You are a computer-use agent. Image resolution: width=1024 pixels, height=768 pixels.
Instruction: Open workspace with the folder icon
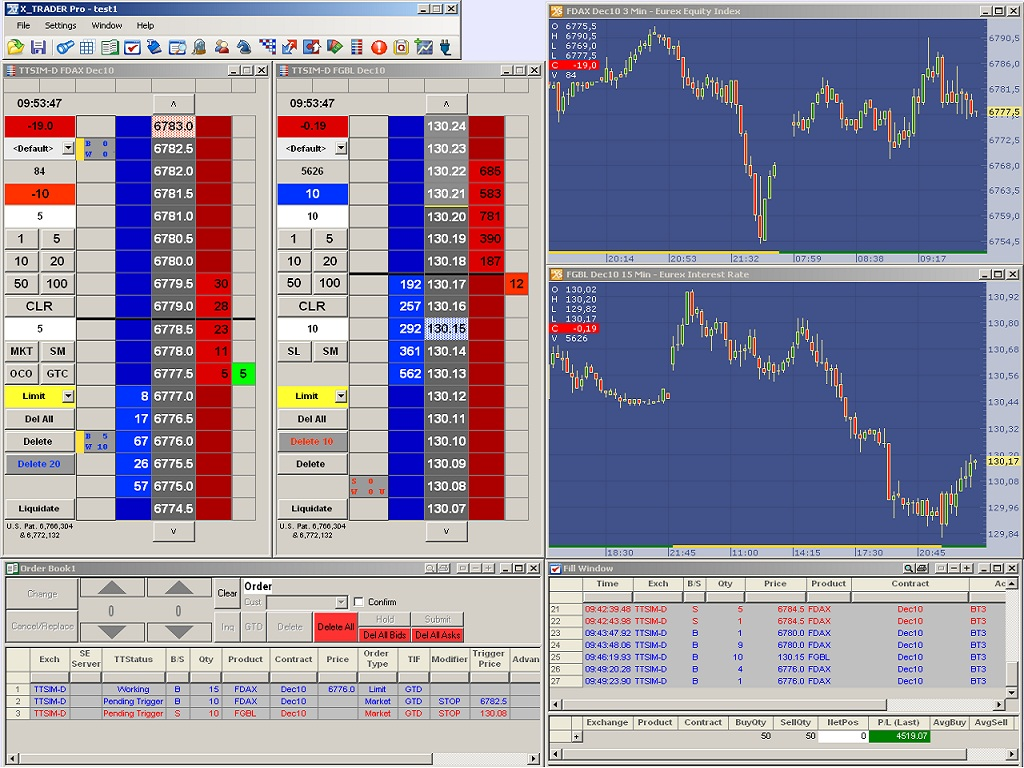[x=15, y=47]
